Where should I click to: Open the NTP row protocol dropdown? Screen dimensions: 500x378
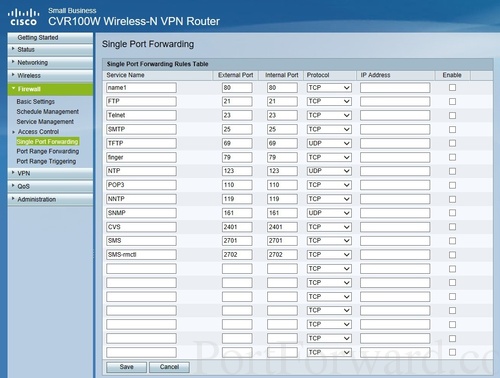329,171
